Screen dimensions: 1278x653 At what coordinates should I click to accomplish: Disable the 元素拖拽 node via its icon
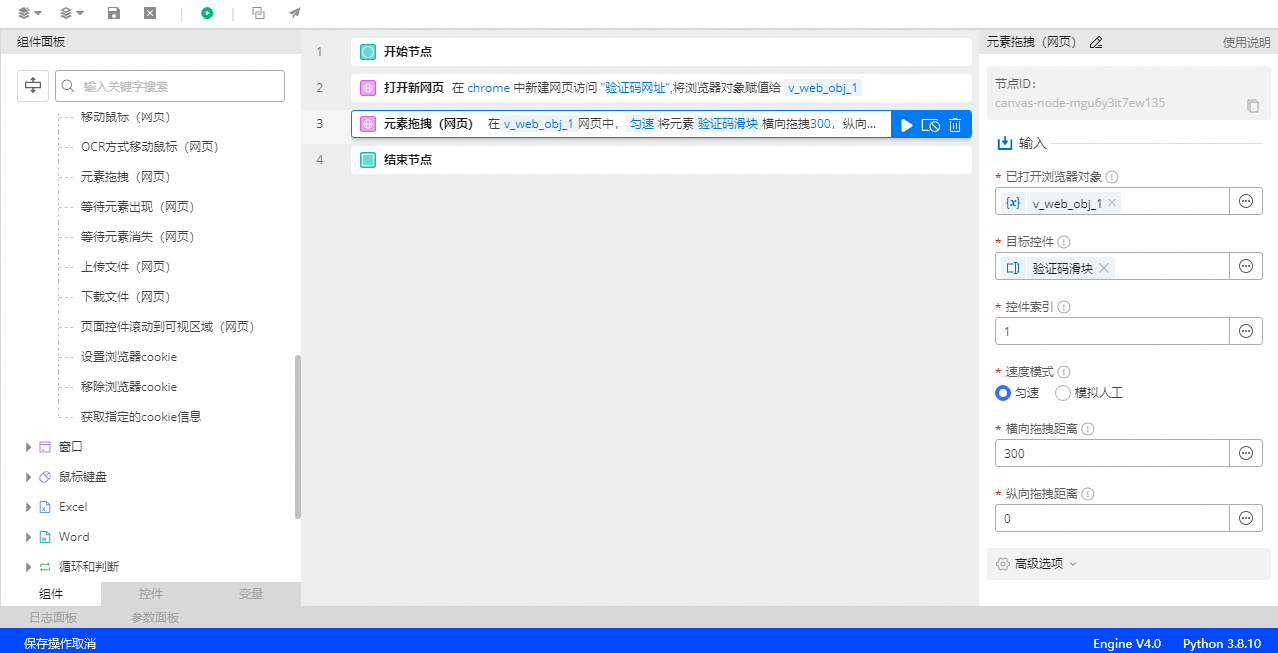coord(931,125)
